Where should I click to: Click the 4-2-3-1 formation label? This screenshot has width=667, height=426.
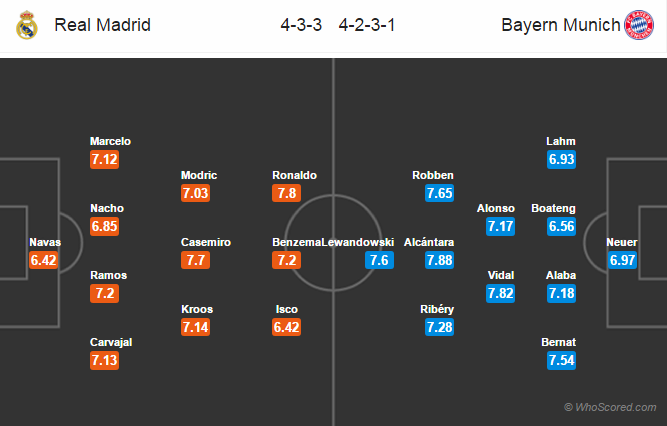click(x=367, y=25)
